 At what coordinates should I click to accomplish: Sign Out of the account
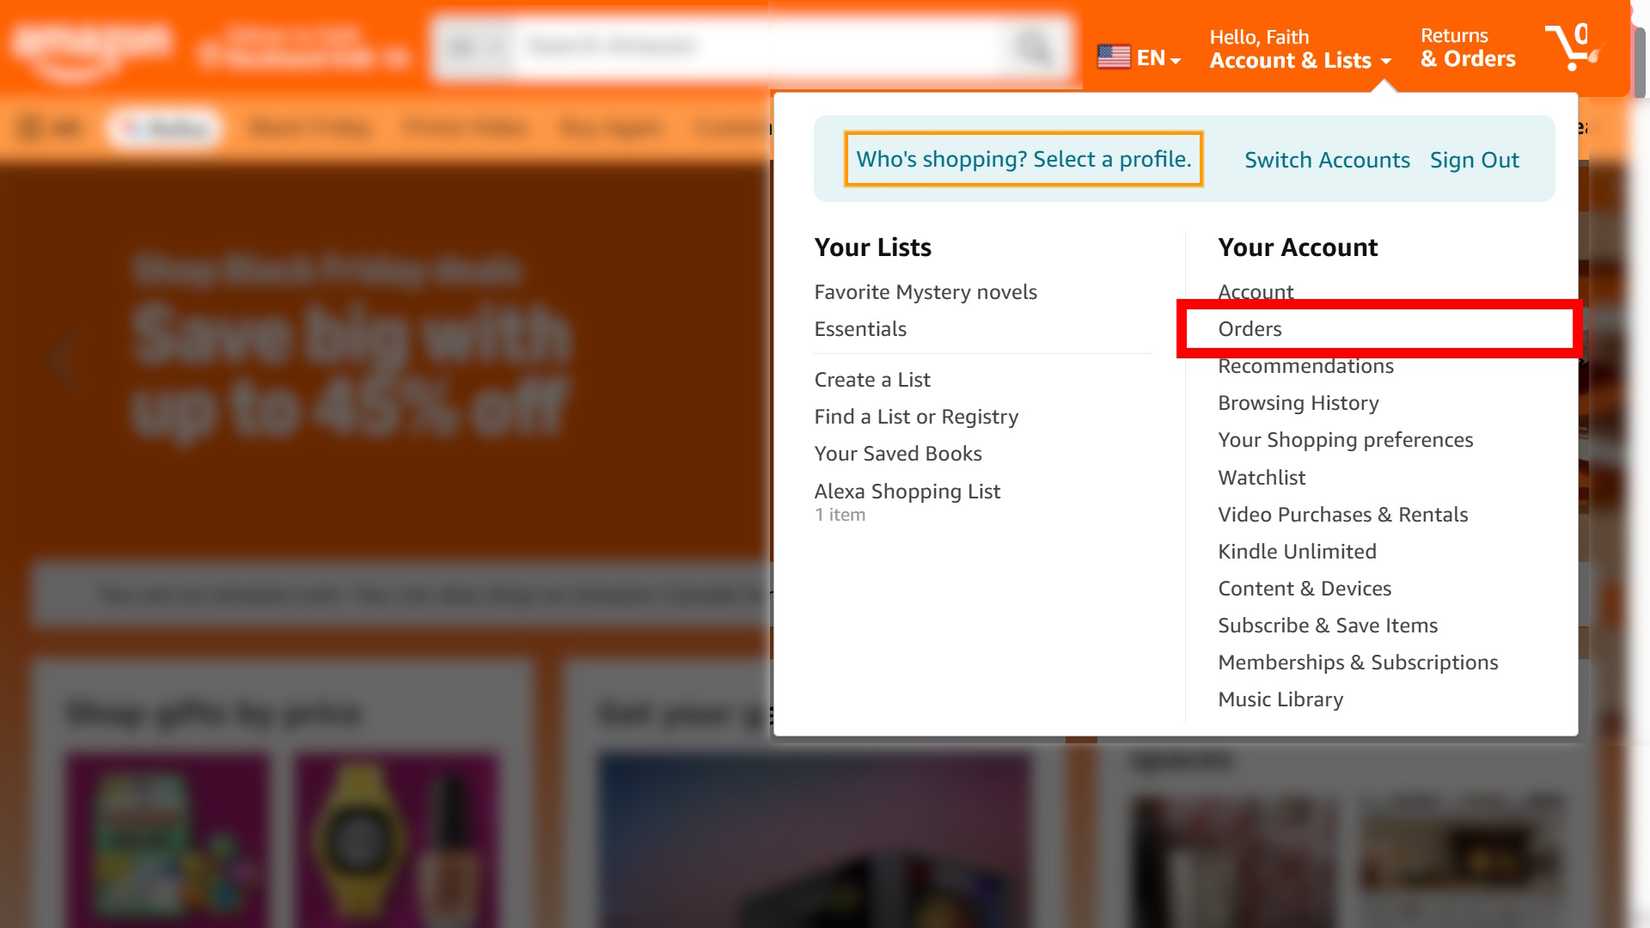click(x=1474, y=160)
